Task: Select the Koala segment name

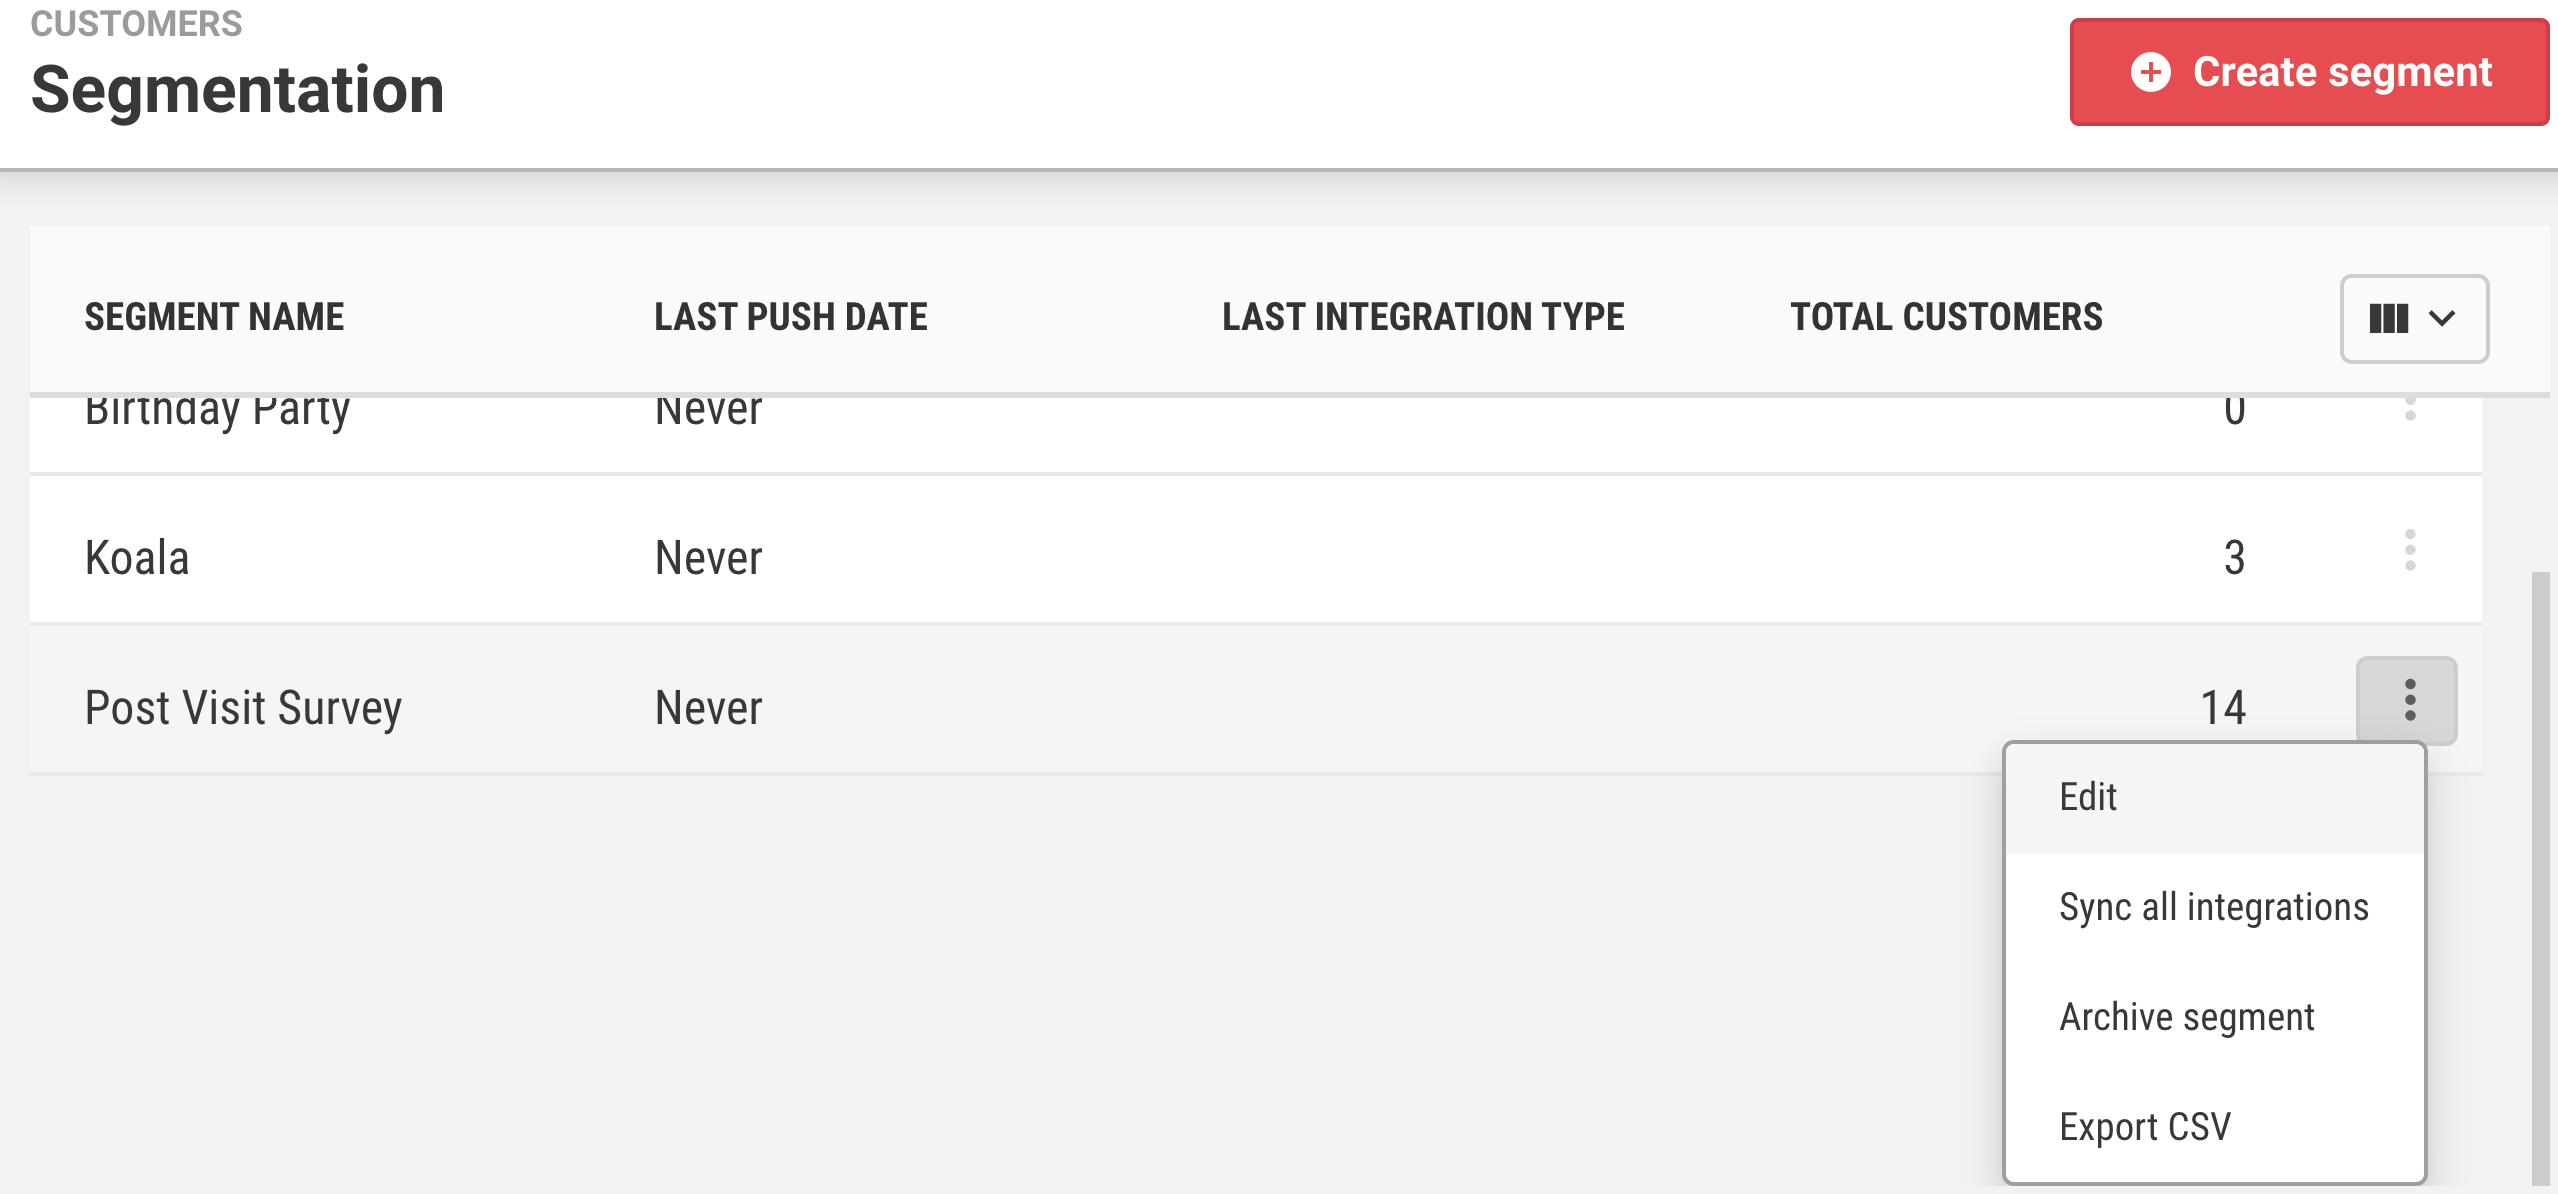Action: 137,558
